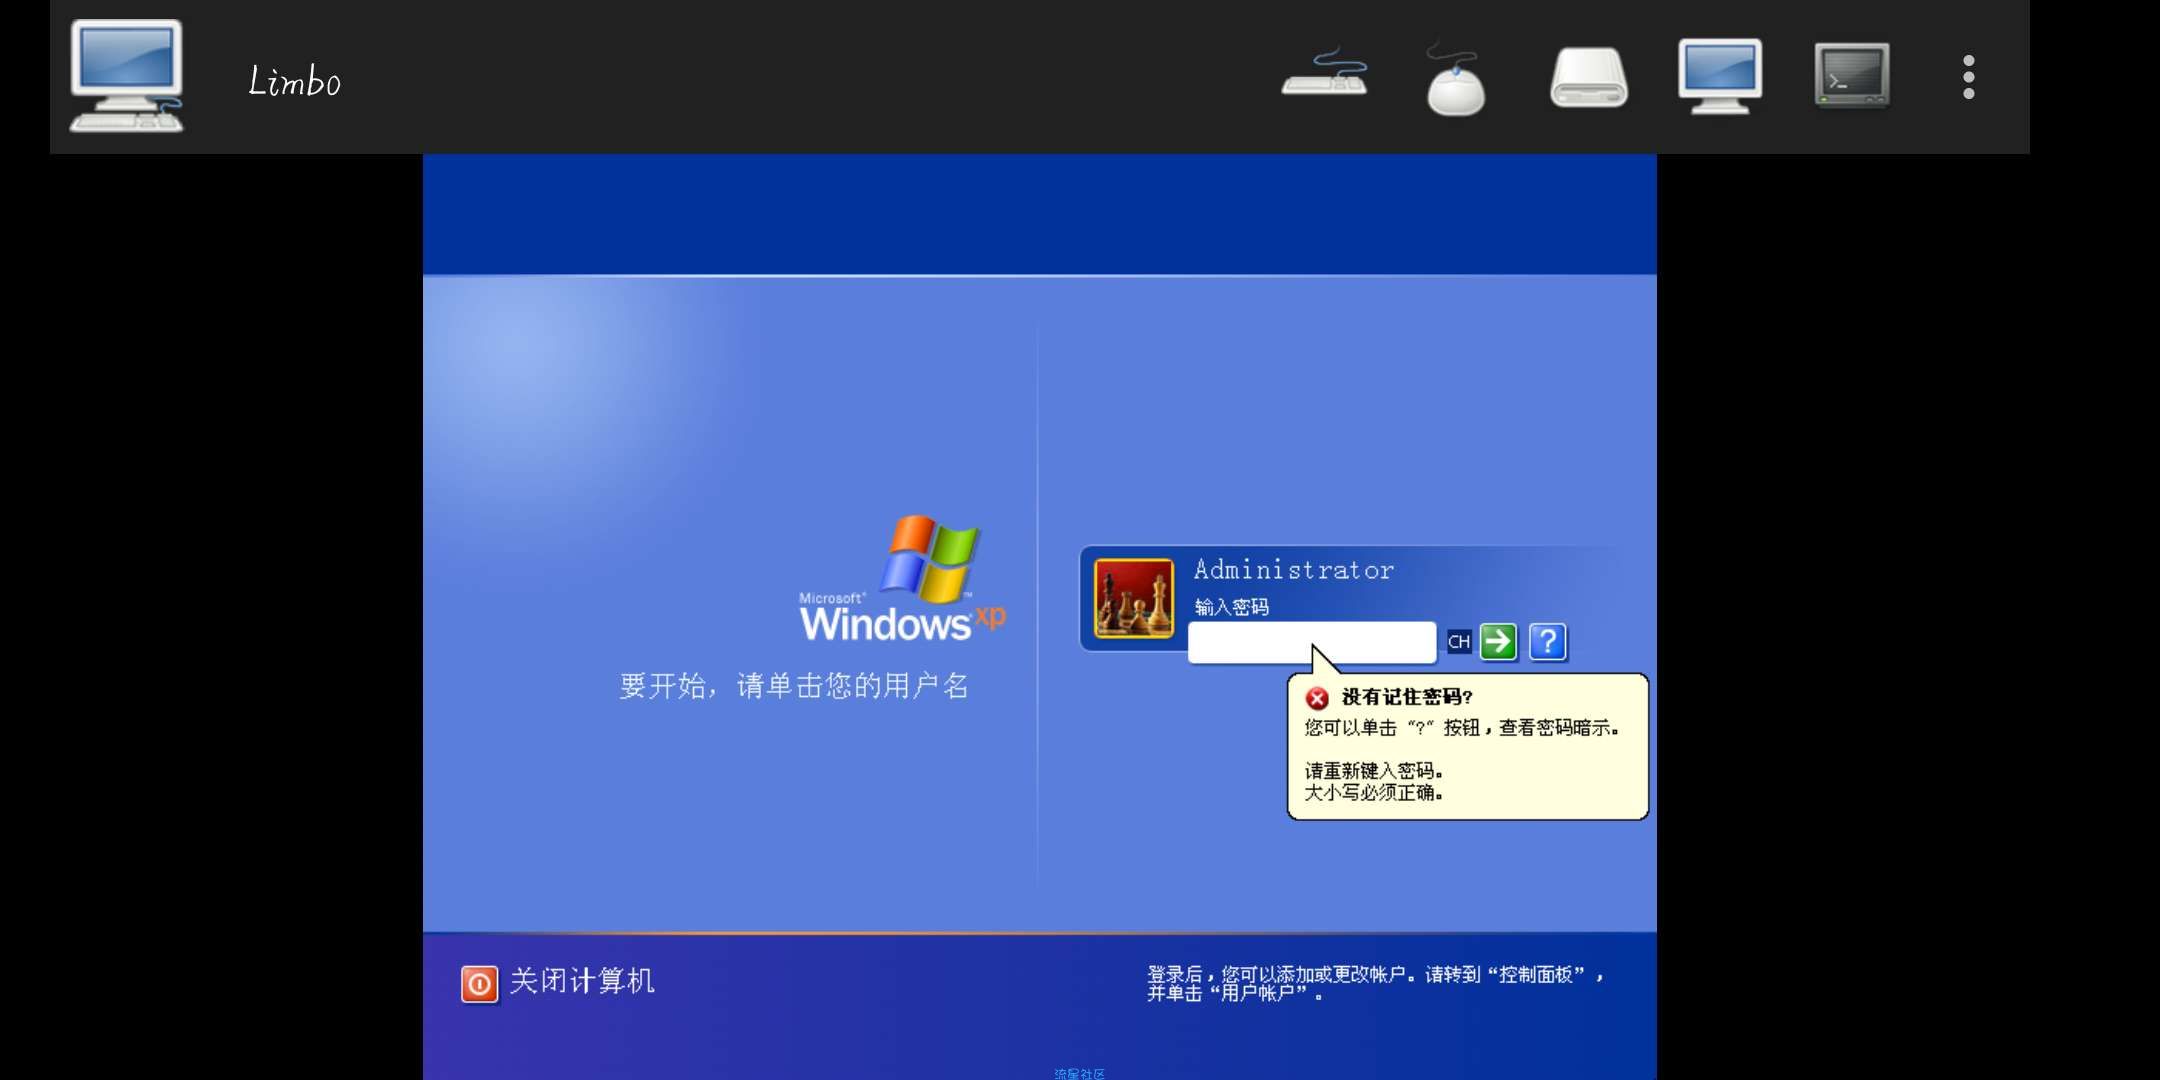
Task: Click the 关闭计算机 label
Action: point(582,981)
